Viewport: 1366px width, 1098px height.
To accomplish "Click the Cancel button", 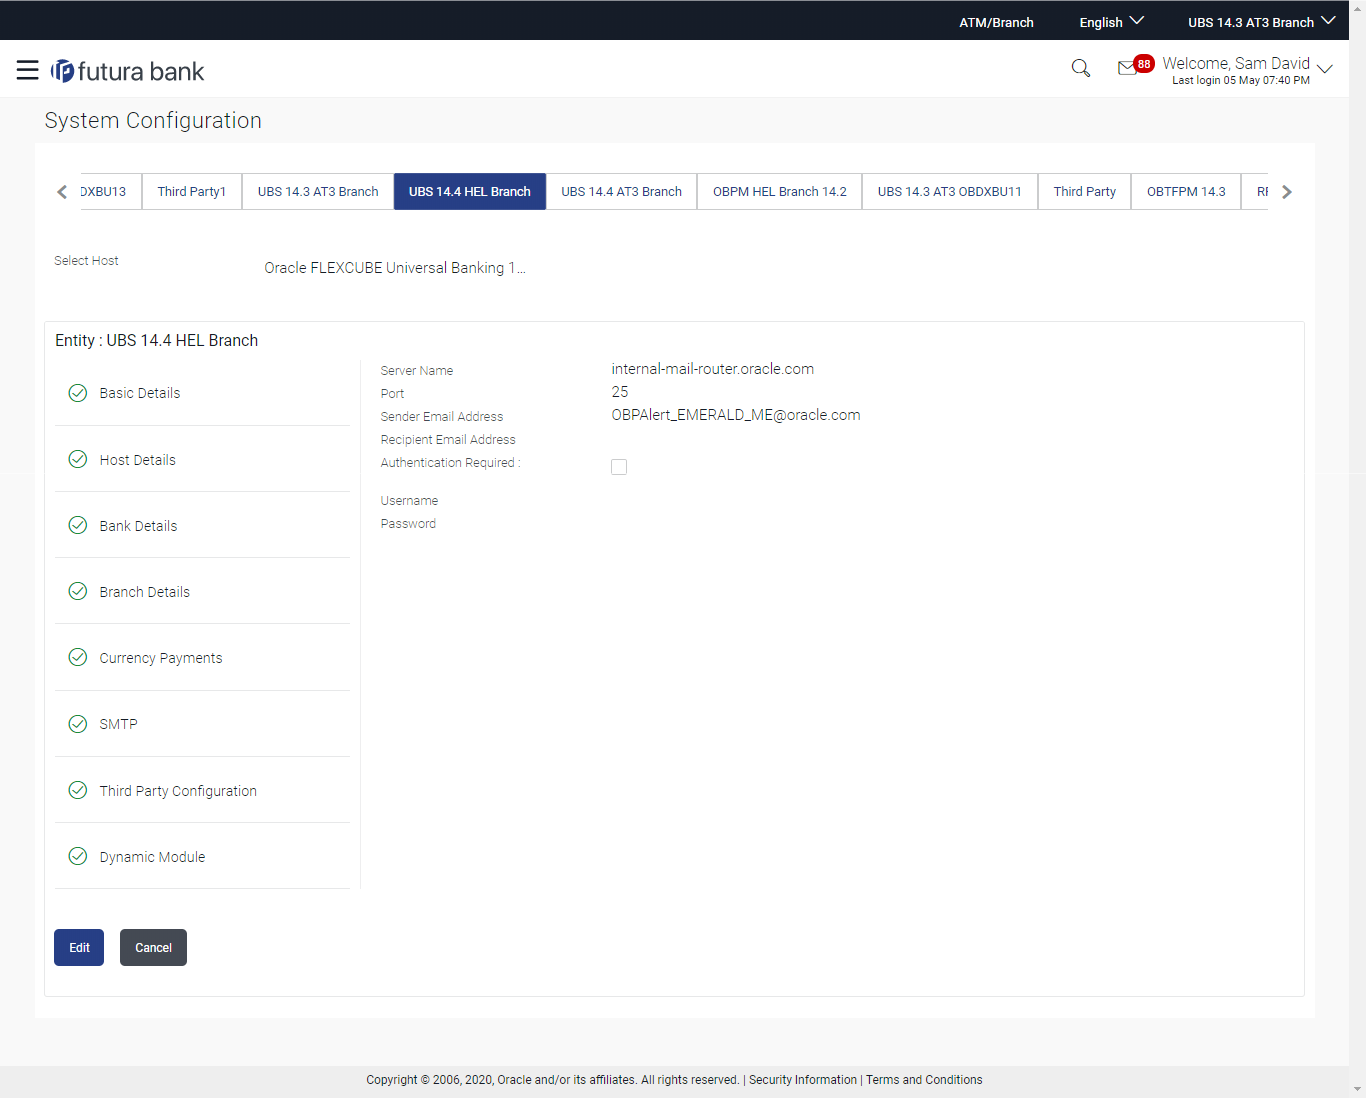I will 153,947.
